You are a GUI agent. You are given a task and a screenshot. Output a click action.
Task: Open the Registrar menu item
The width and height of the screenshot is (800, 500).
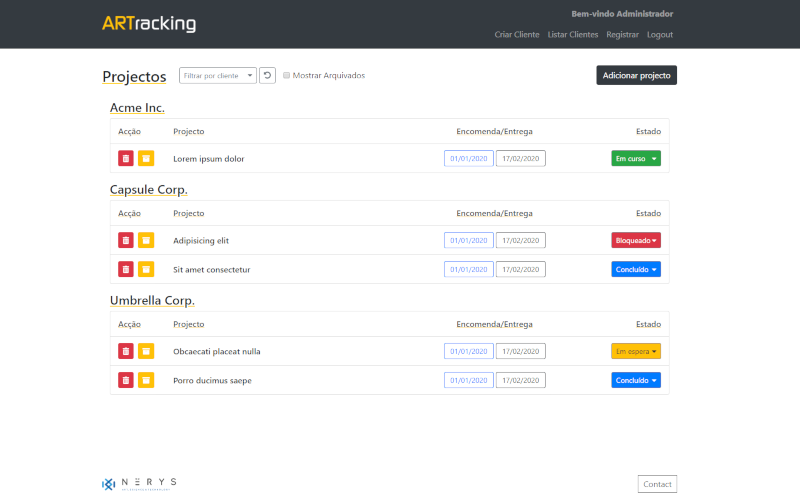point(622,35)
